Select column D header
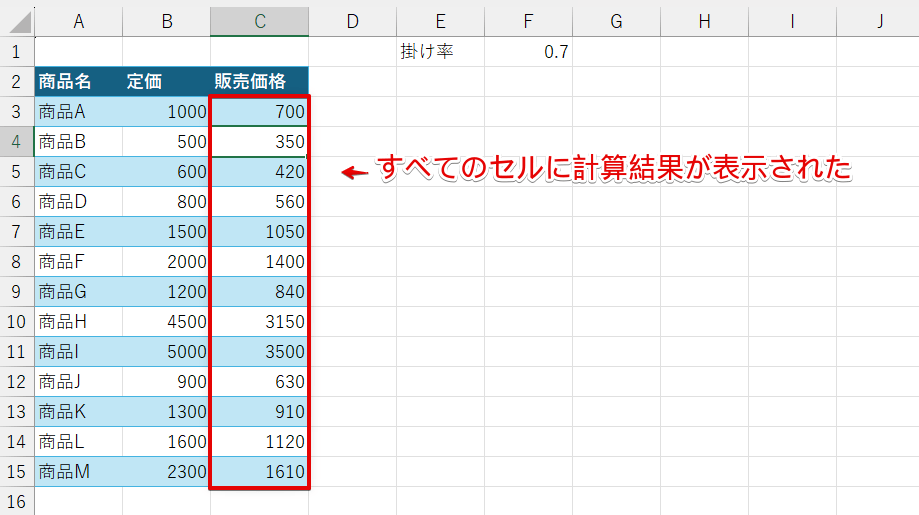This screenshot has width=919, height=515. pyautogui.click(x=352, y=22)
